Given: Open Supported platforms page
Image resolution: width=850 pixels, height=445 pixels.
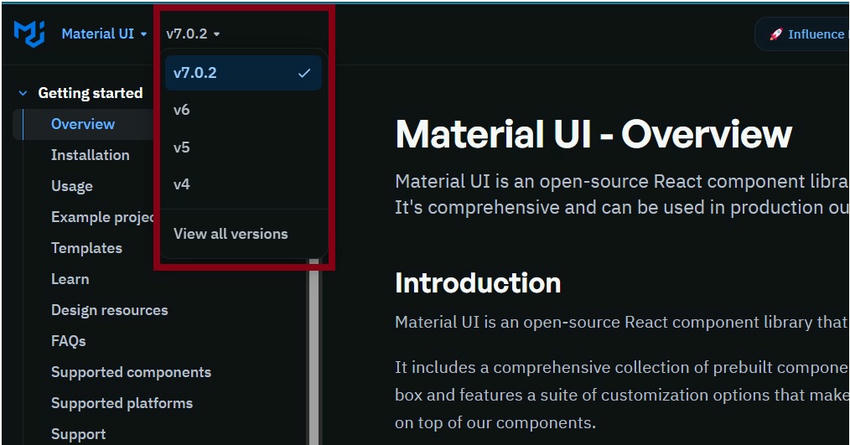Looking at the screenshot, I should click(122, 403).
